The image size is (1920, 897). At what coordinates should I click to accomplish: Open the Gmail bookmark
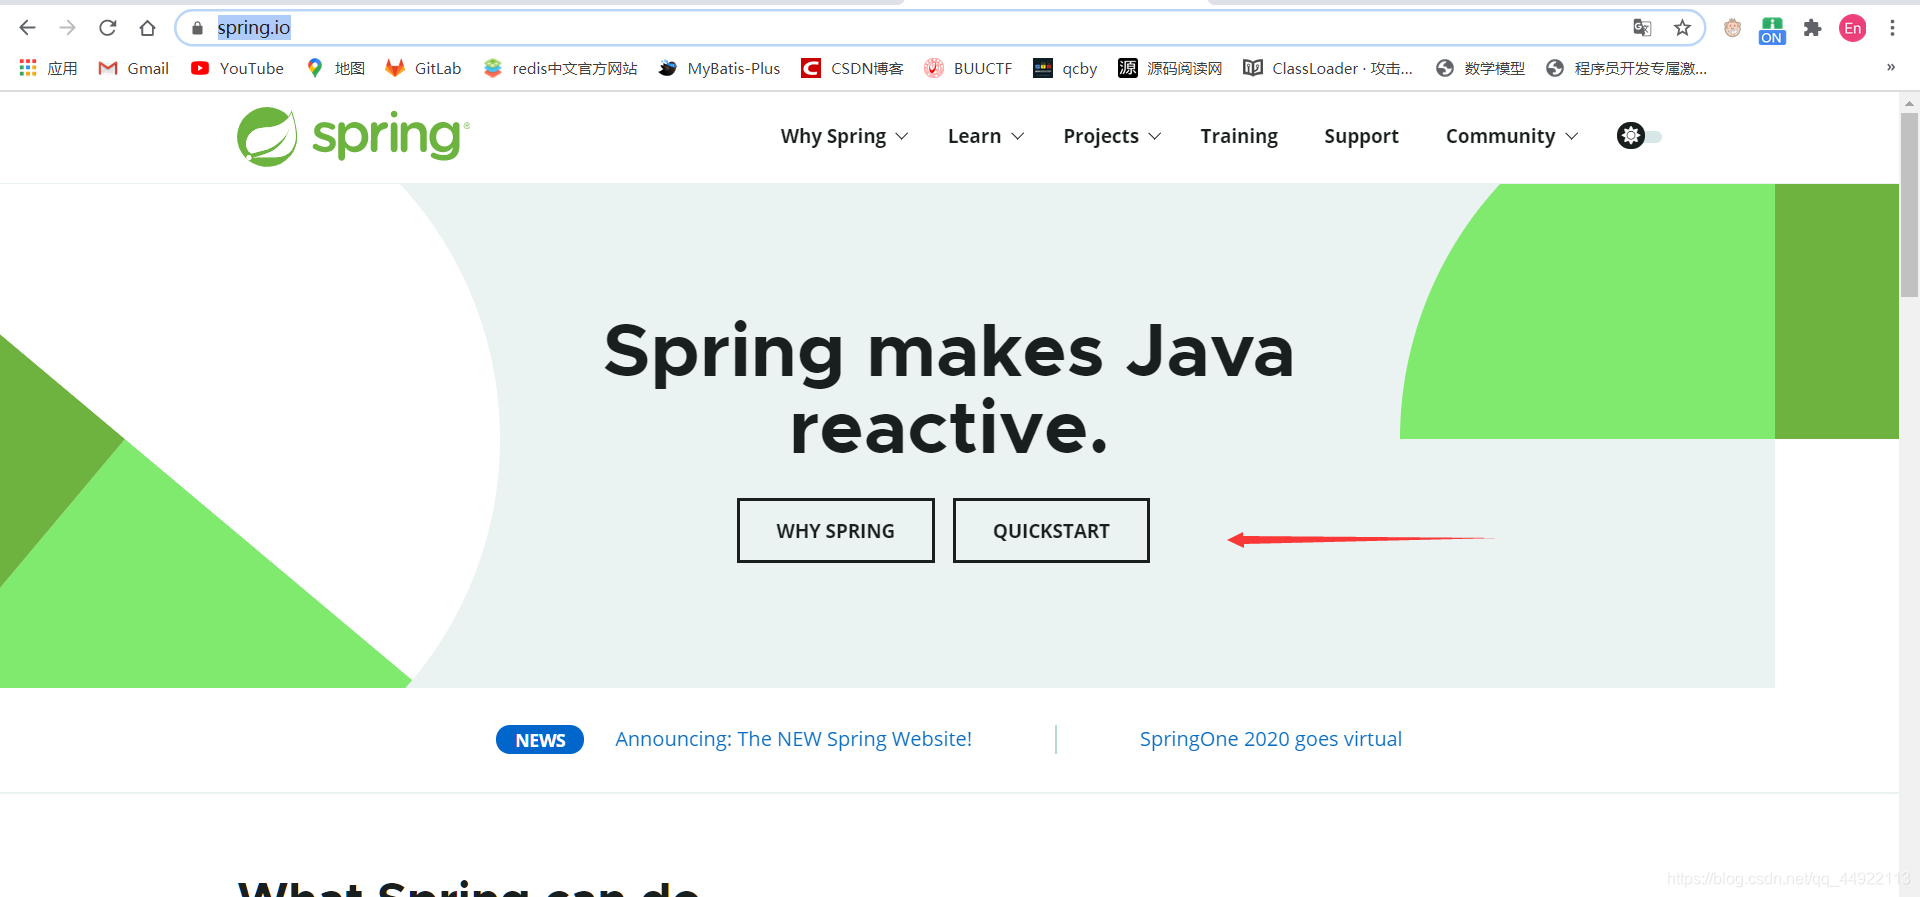(133, 68)
